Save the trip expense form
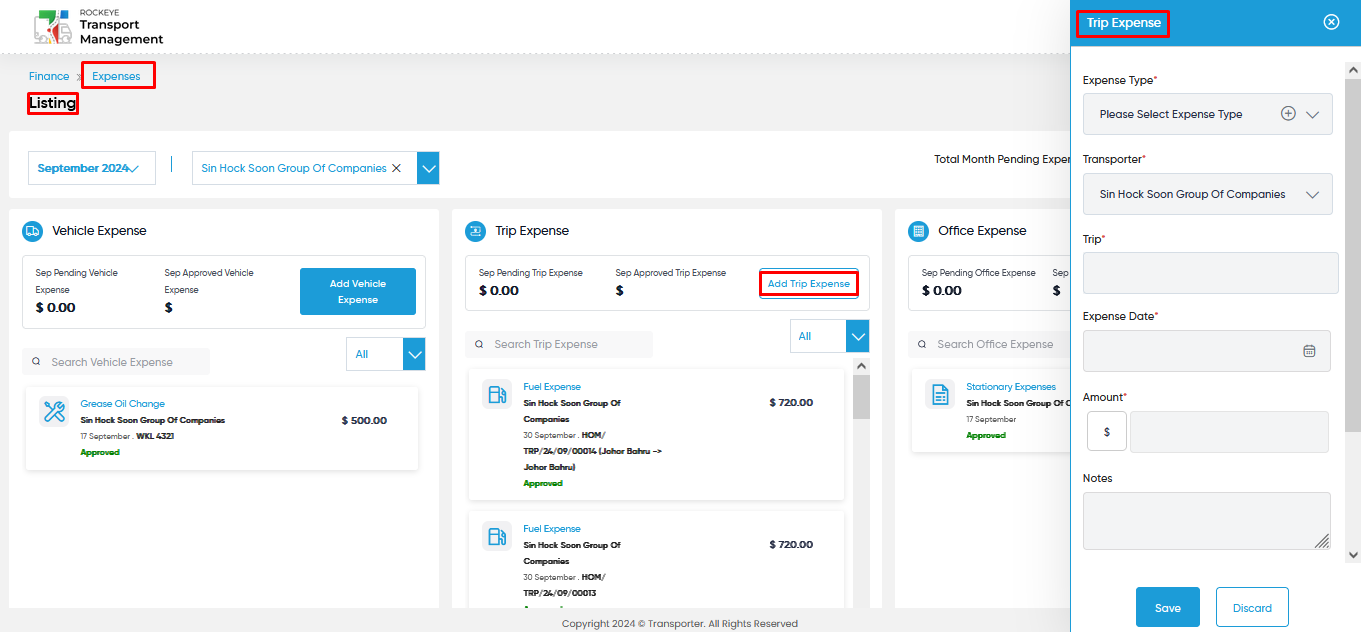Image resolution: width=1361 pixels, height=632 pixels. point(1168,607)
